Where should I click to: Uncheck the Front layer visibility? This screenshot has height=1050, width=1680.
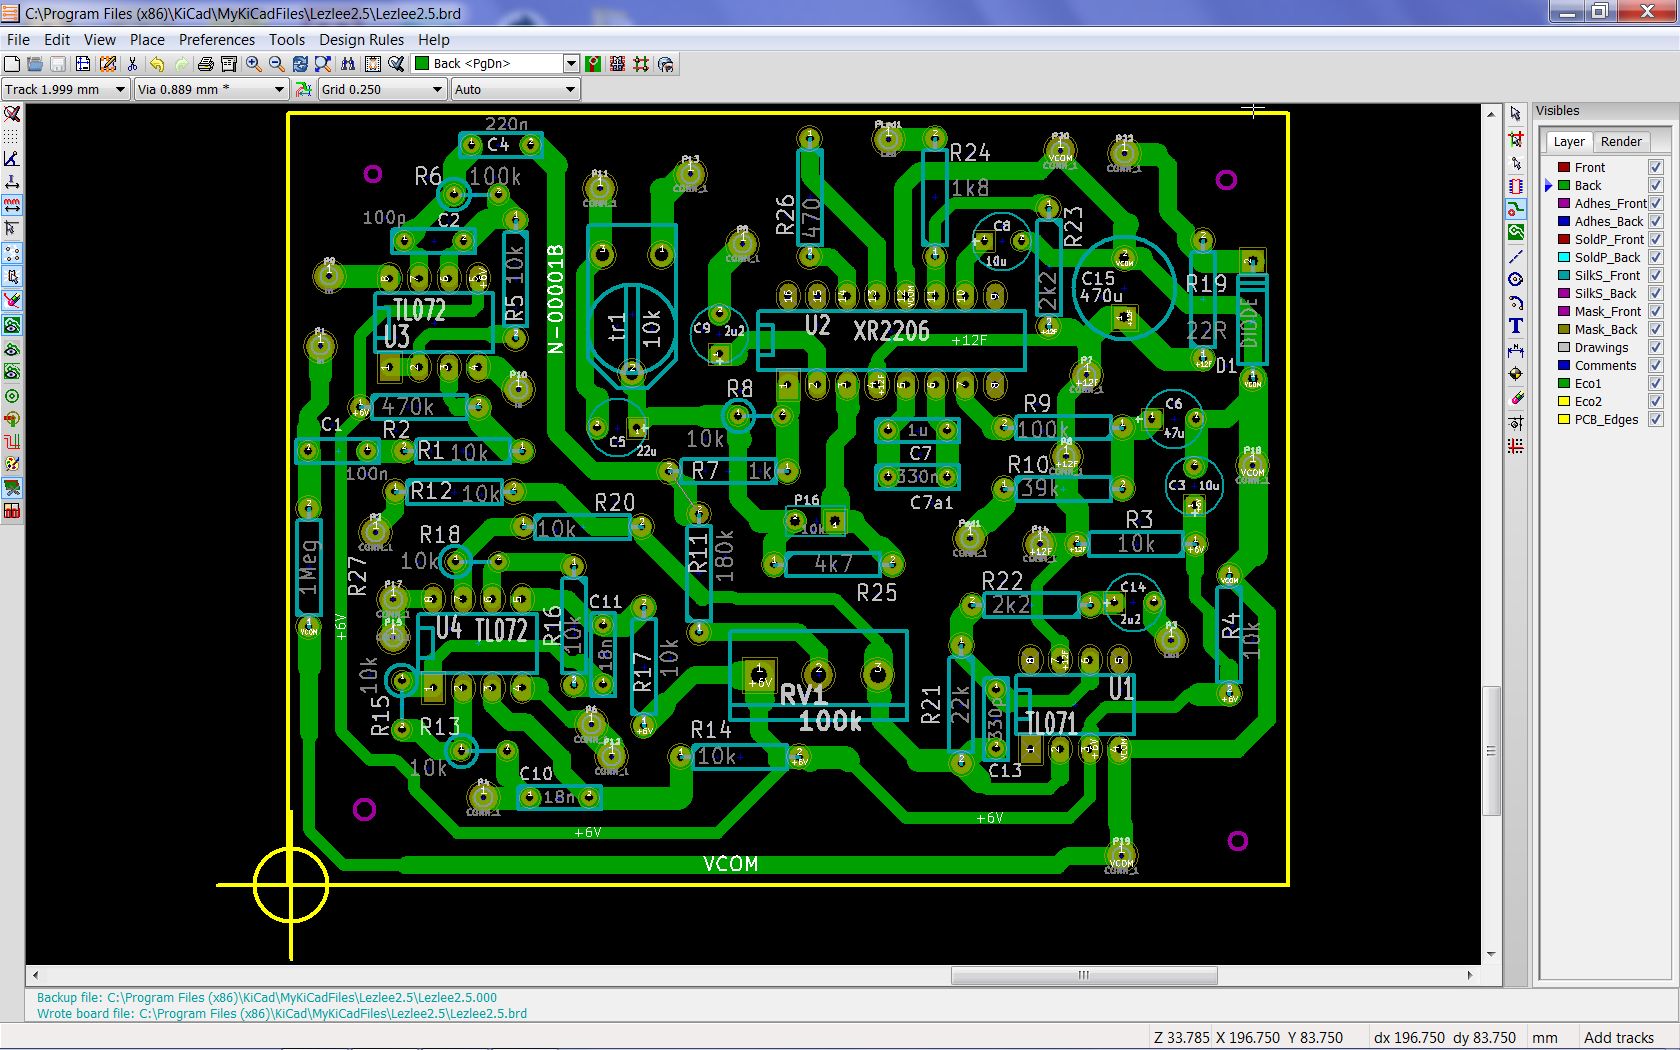tap(1656, 167)
